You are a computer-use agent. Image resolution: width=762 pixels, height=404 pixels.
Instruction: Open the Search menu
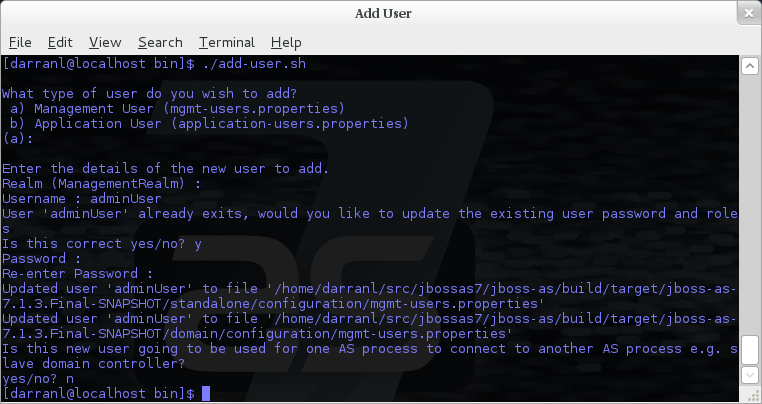[x=160, y=42]
